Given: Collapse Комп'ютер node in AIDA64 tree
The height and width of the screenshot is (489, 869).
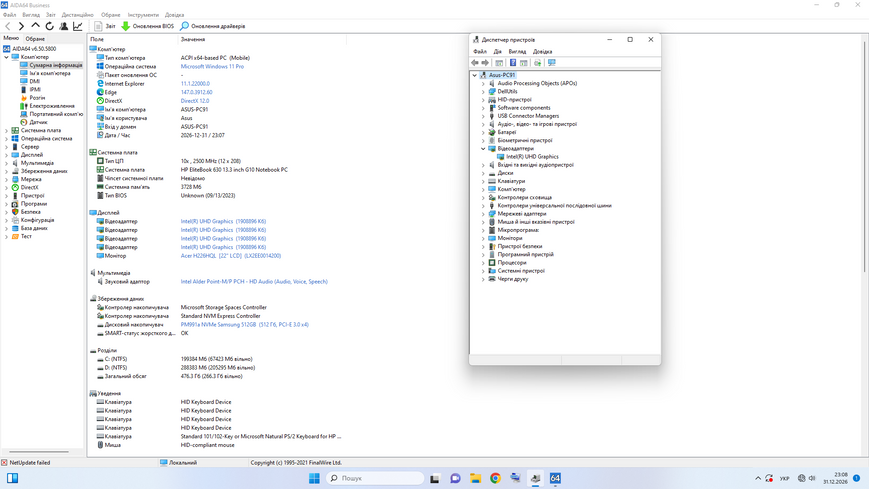Looking at the screenshot, I should (7, 57).
